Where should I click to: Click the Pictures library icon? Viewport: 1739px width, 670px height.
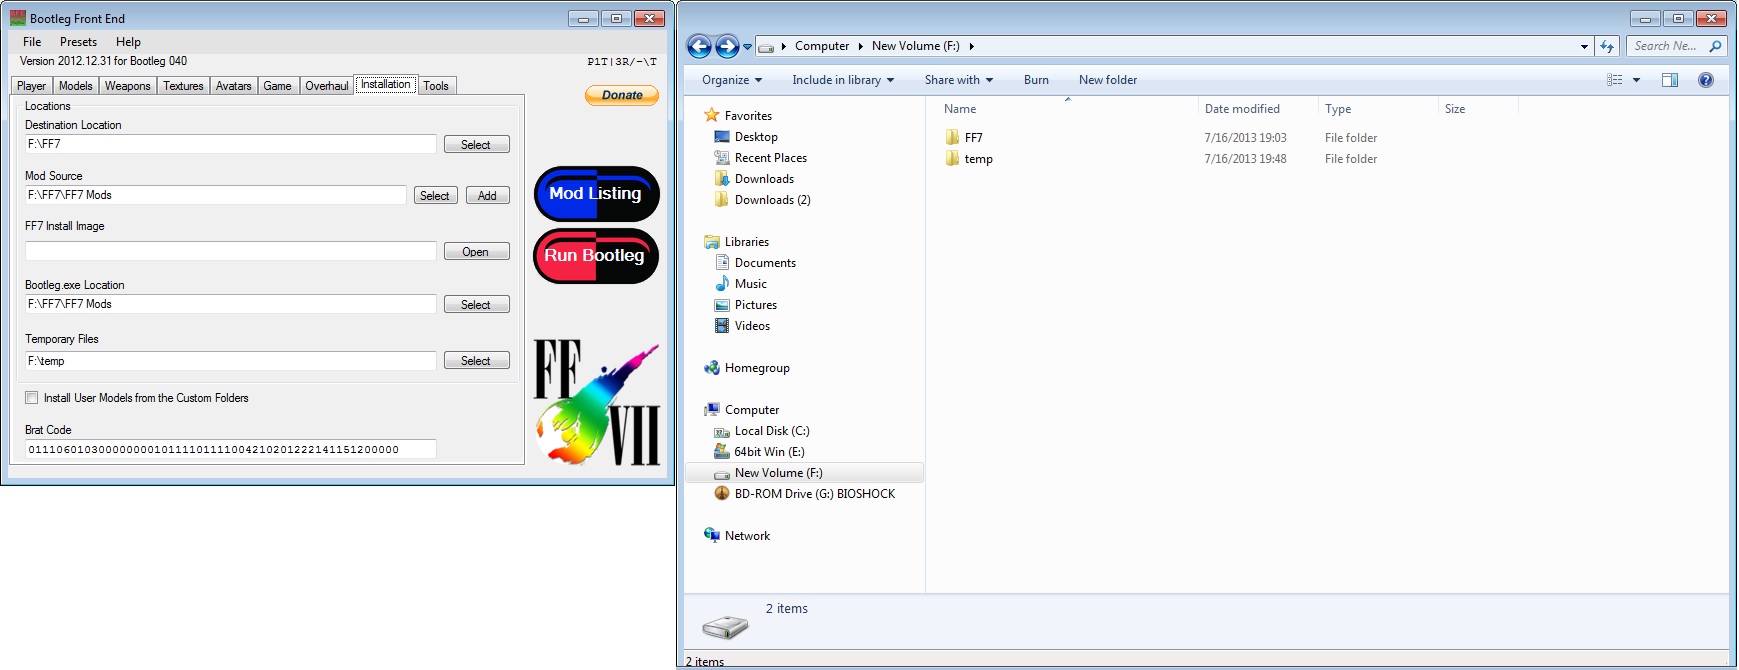pos(722,304)
